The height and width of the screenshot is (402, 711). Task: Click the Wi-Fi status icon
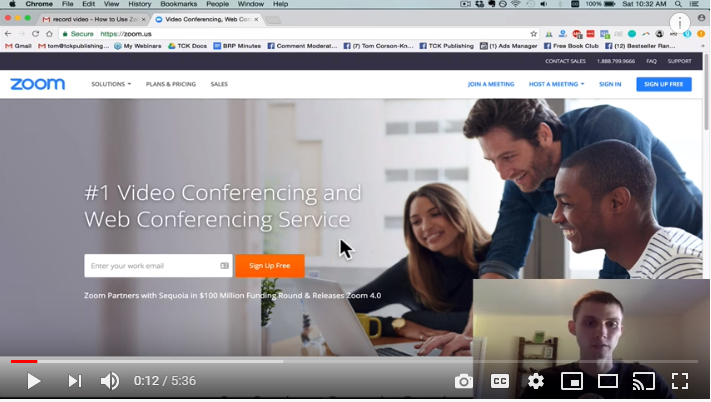tap(516, 4)
